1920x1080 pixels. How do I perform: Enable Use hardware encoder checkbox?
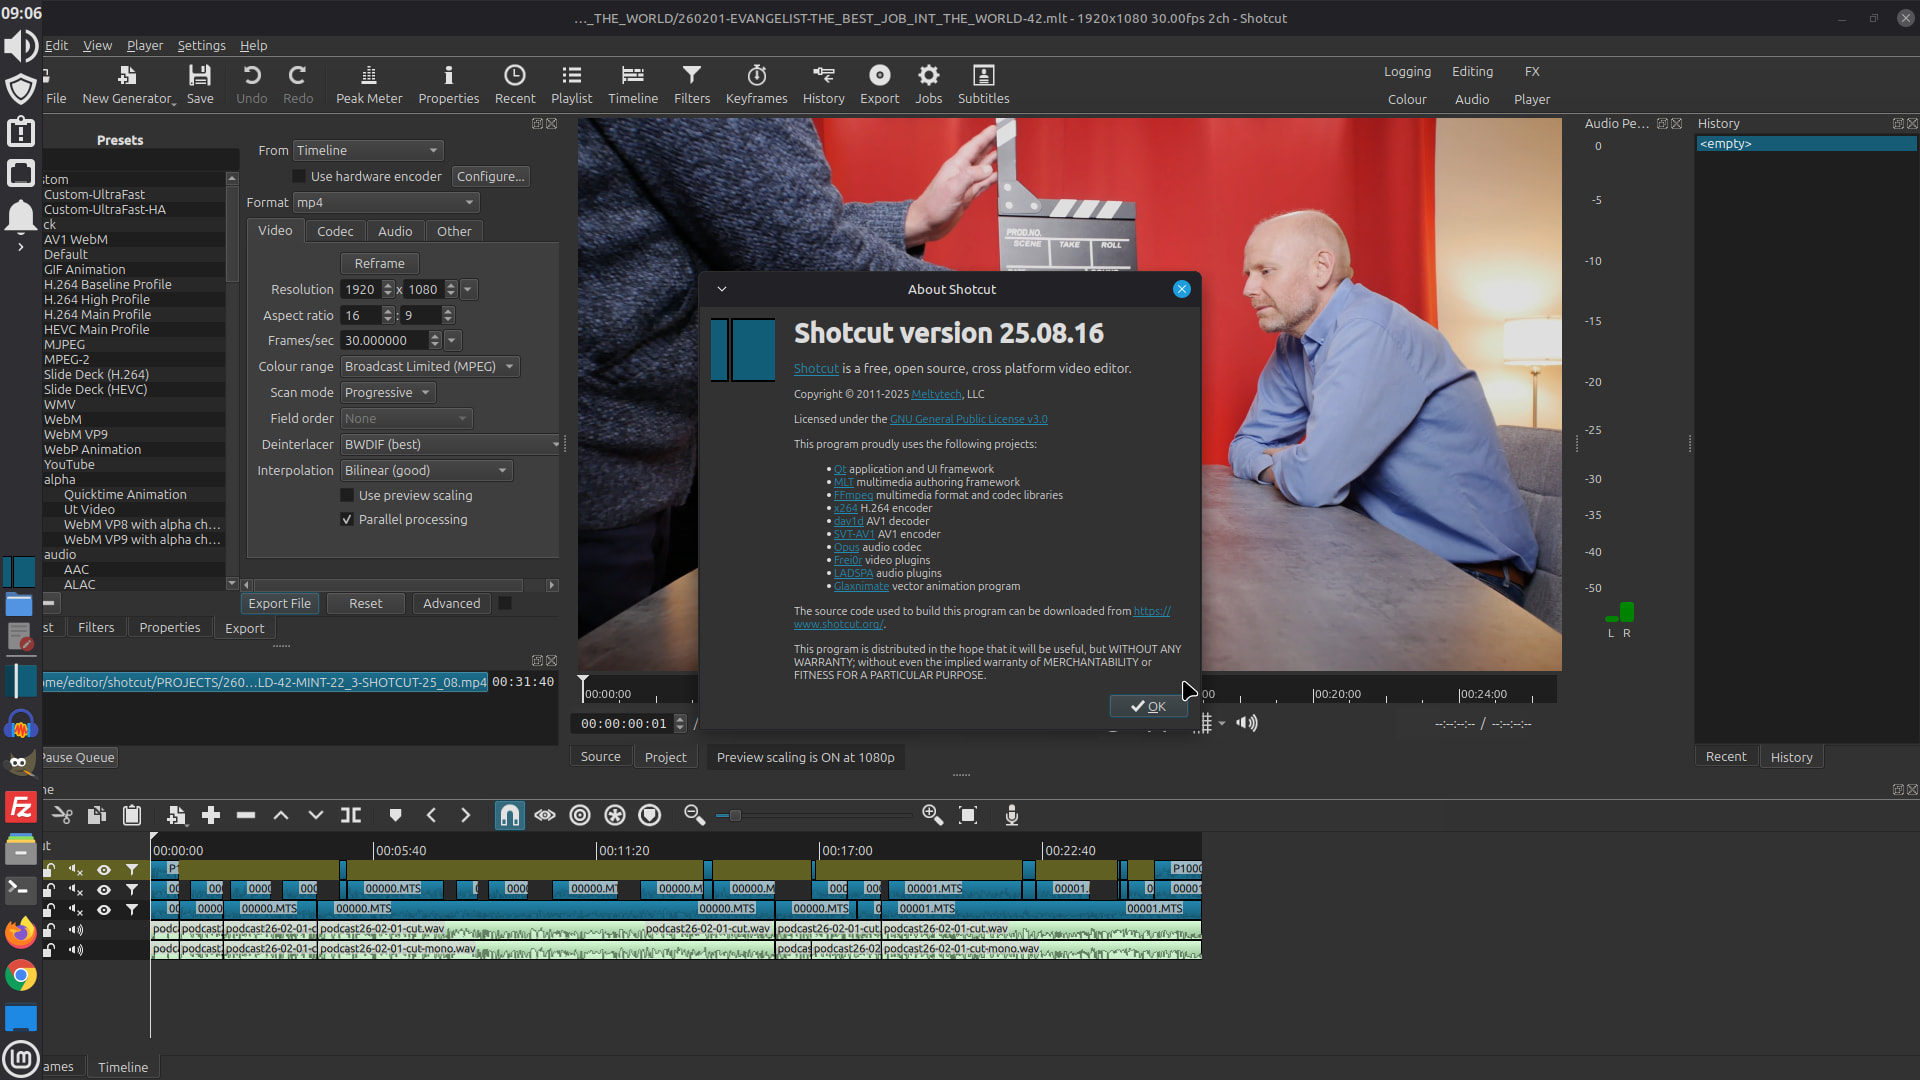click(299, 177)
